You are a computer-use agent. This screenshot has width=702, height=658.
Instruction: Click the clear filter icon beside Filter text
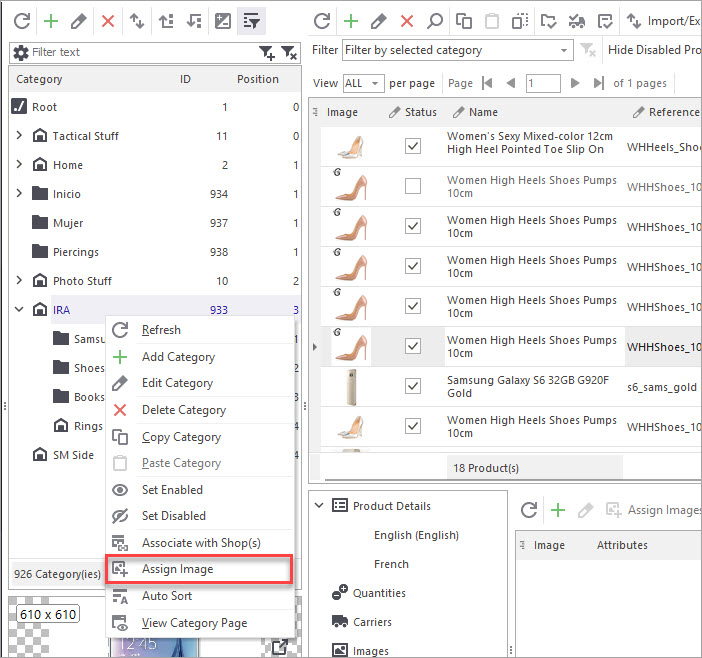[x=288, y=52]
